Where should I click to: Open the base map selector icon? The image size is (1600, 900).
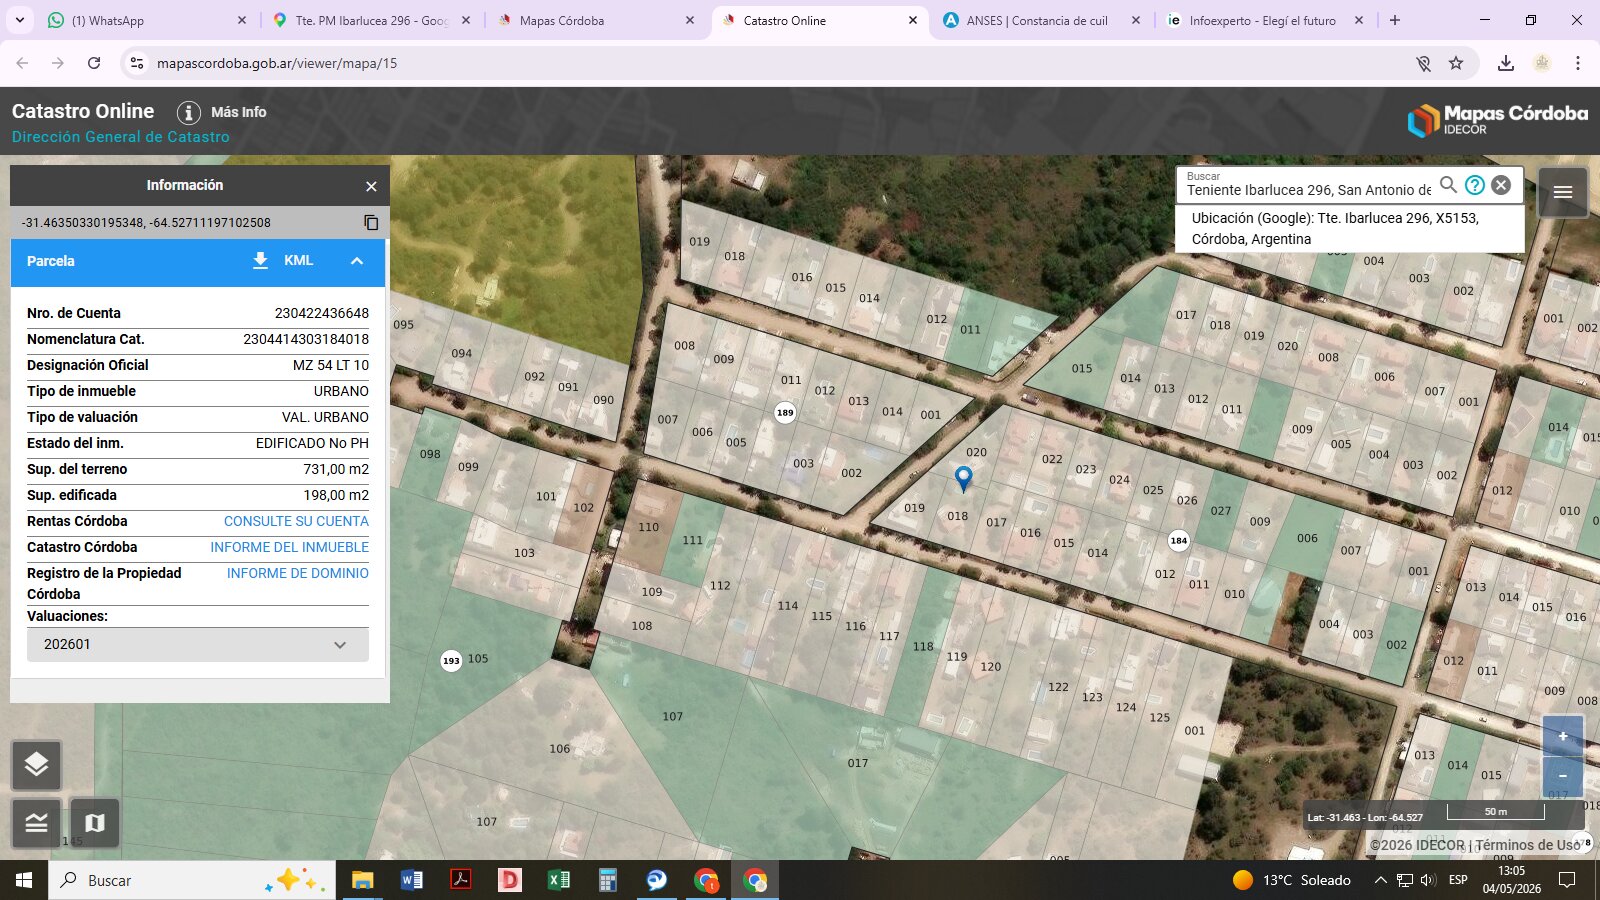tap(95, 823)
